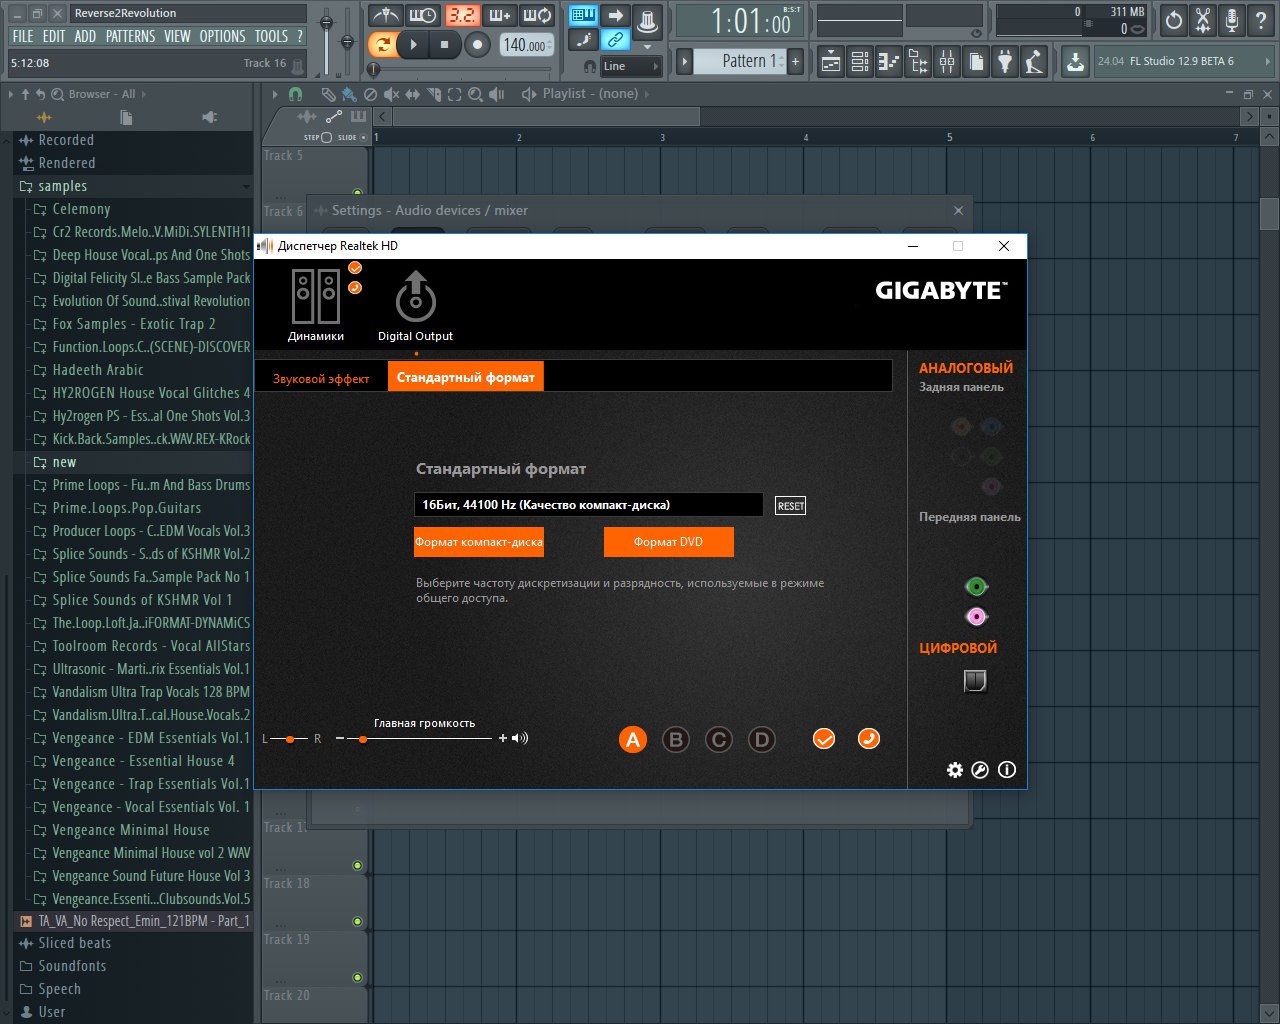The image size is (1280, 1024).
Task: Select the magnet snap icon in Playlist
Action: [295, 94]
